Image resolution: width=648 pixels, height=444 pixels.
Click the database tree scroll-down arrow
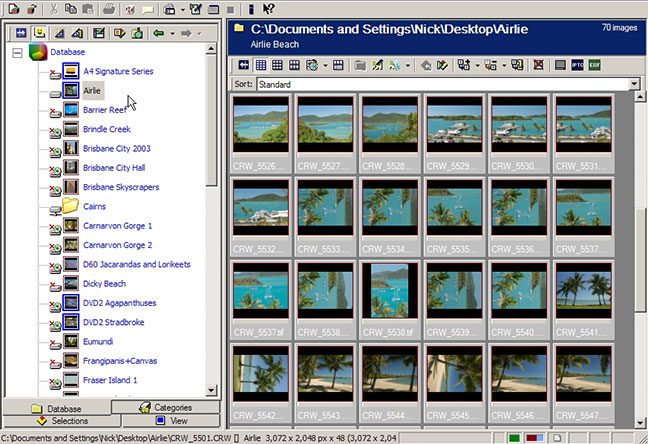point(211,390)
